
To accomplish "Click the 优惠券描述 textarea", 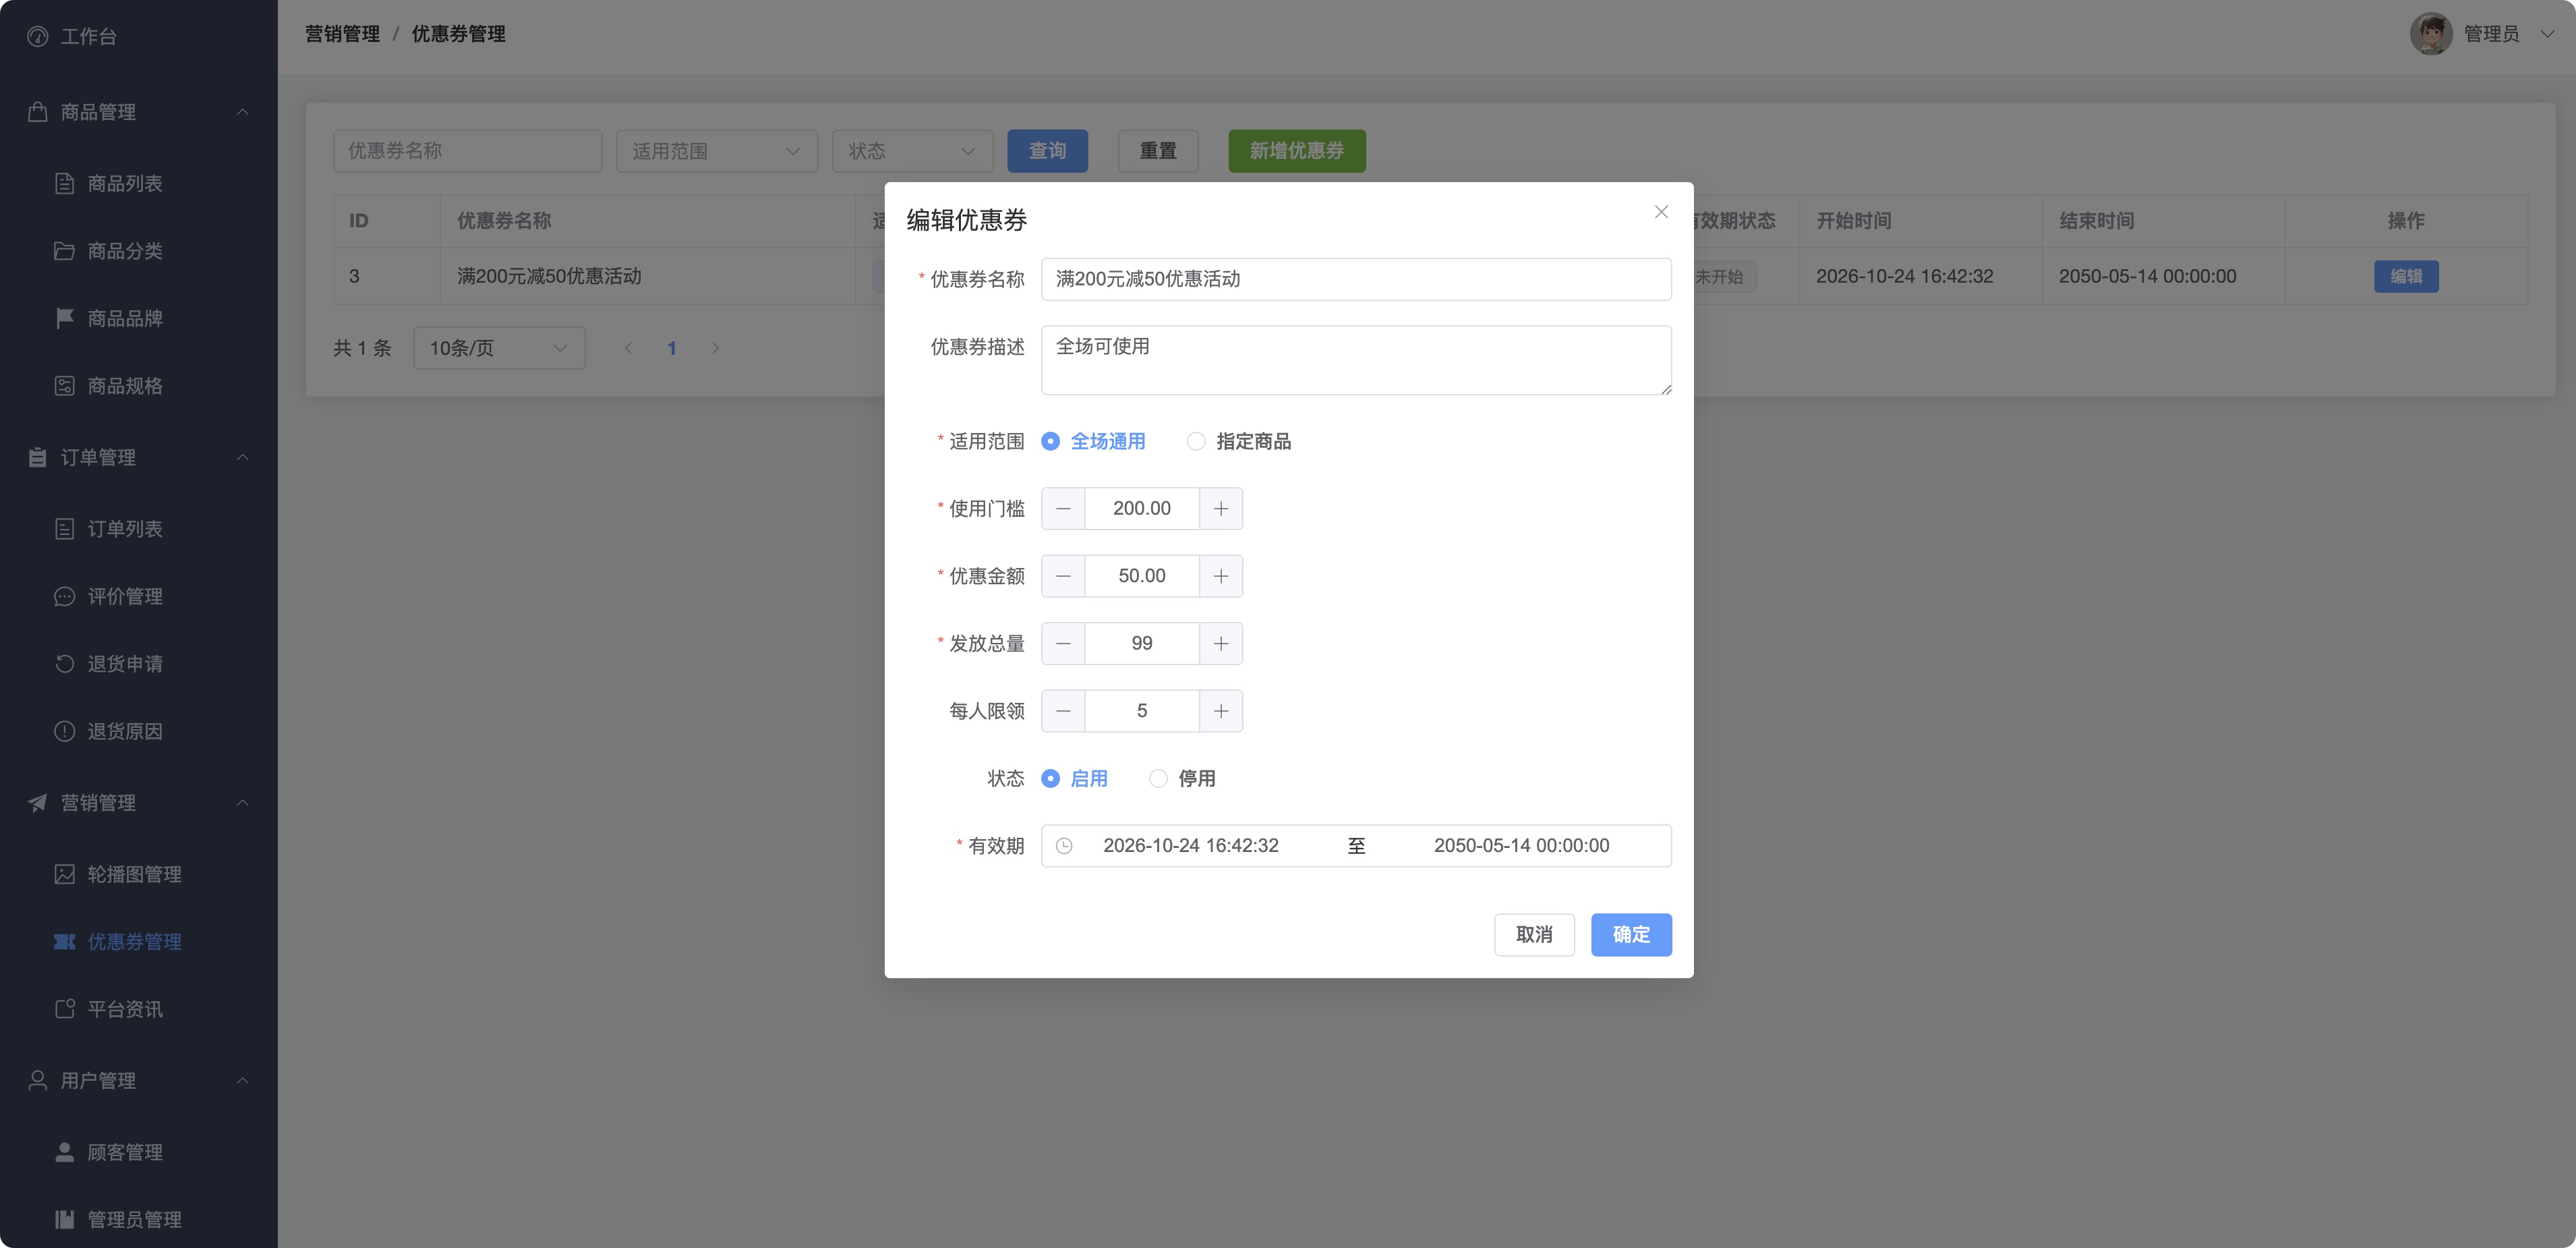I will 1356,360.
